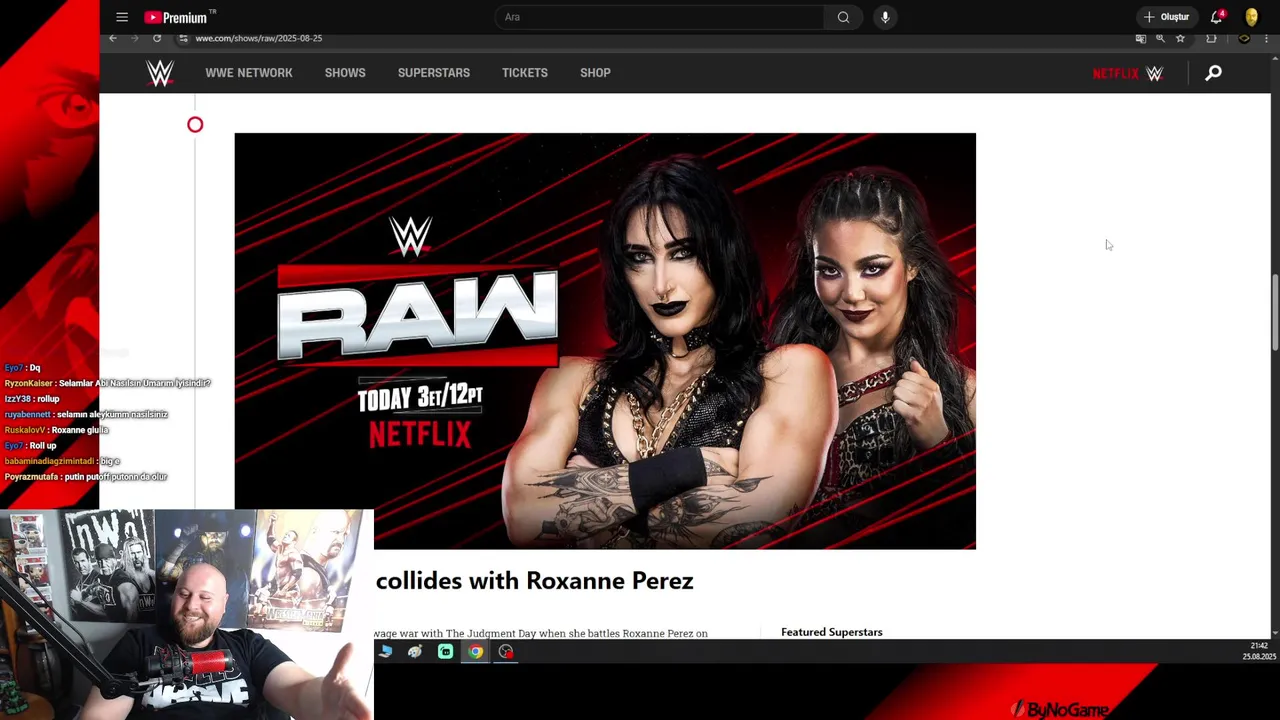
Task: Reload the wwe.com page
Action: 157,38
